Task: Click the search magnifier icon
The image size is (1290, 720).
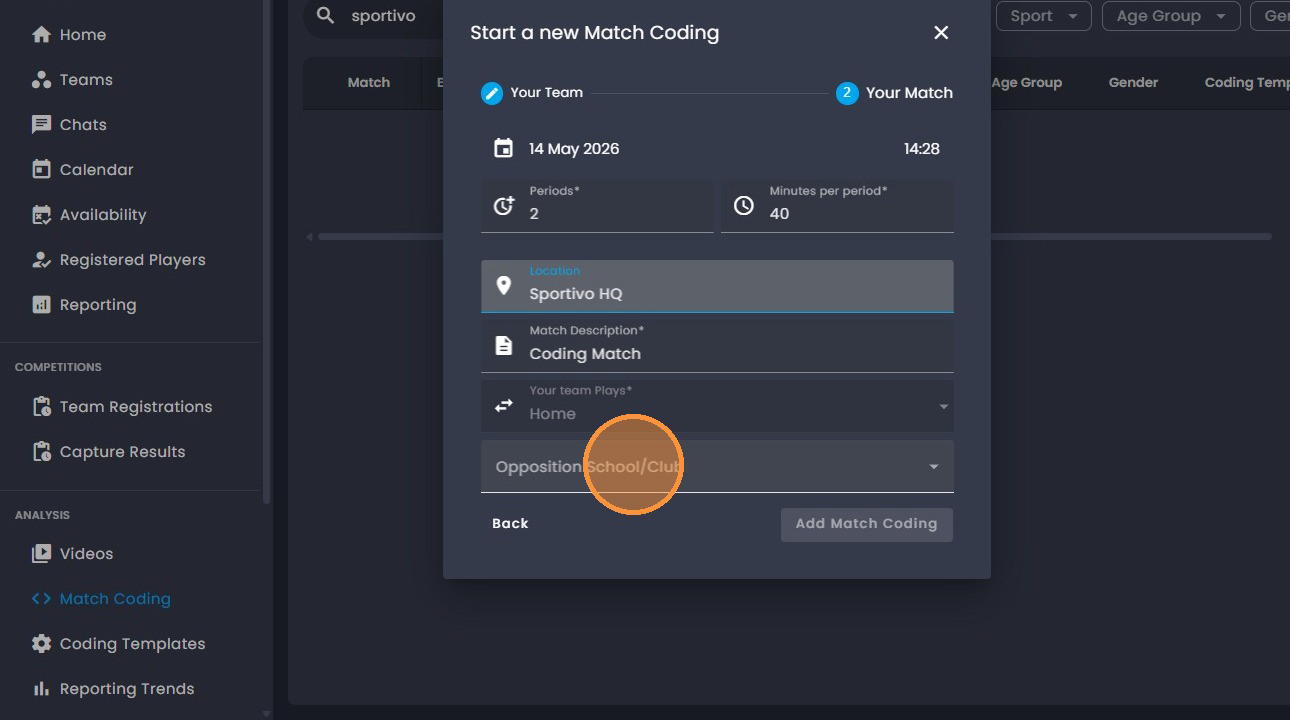Action: [326, 15]
